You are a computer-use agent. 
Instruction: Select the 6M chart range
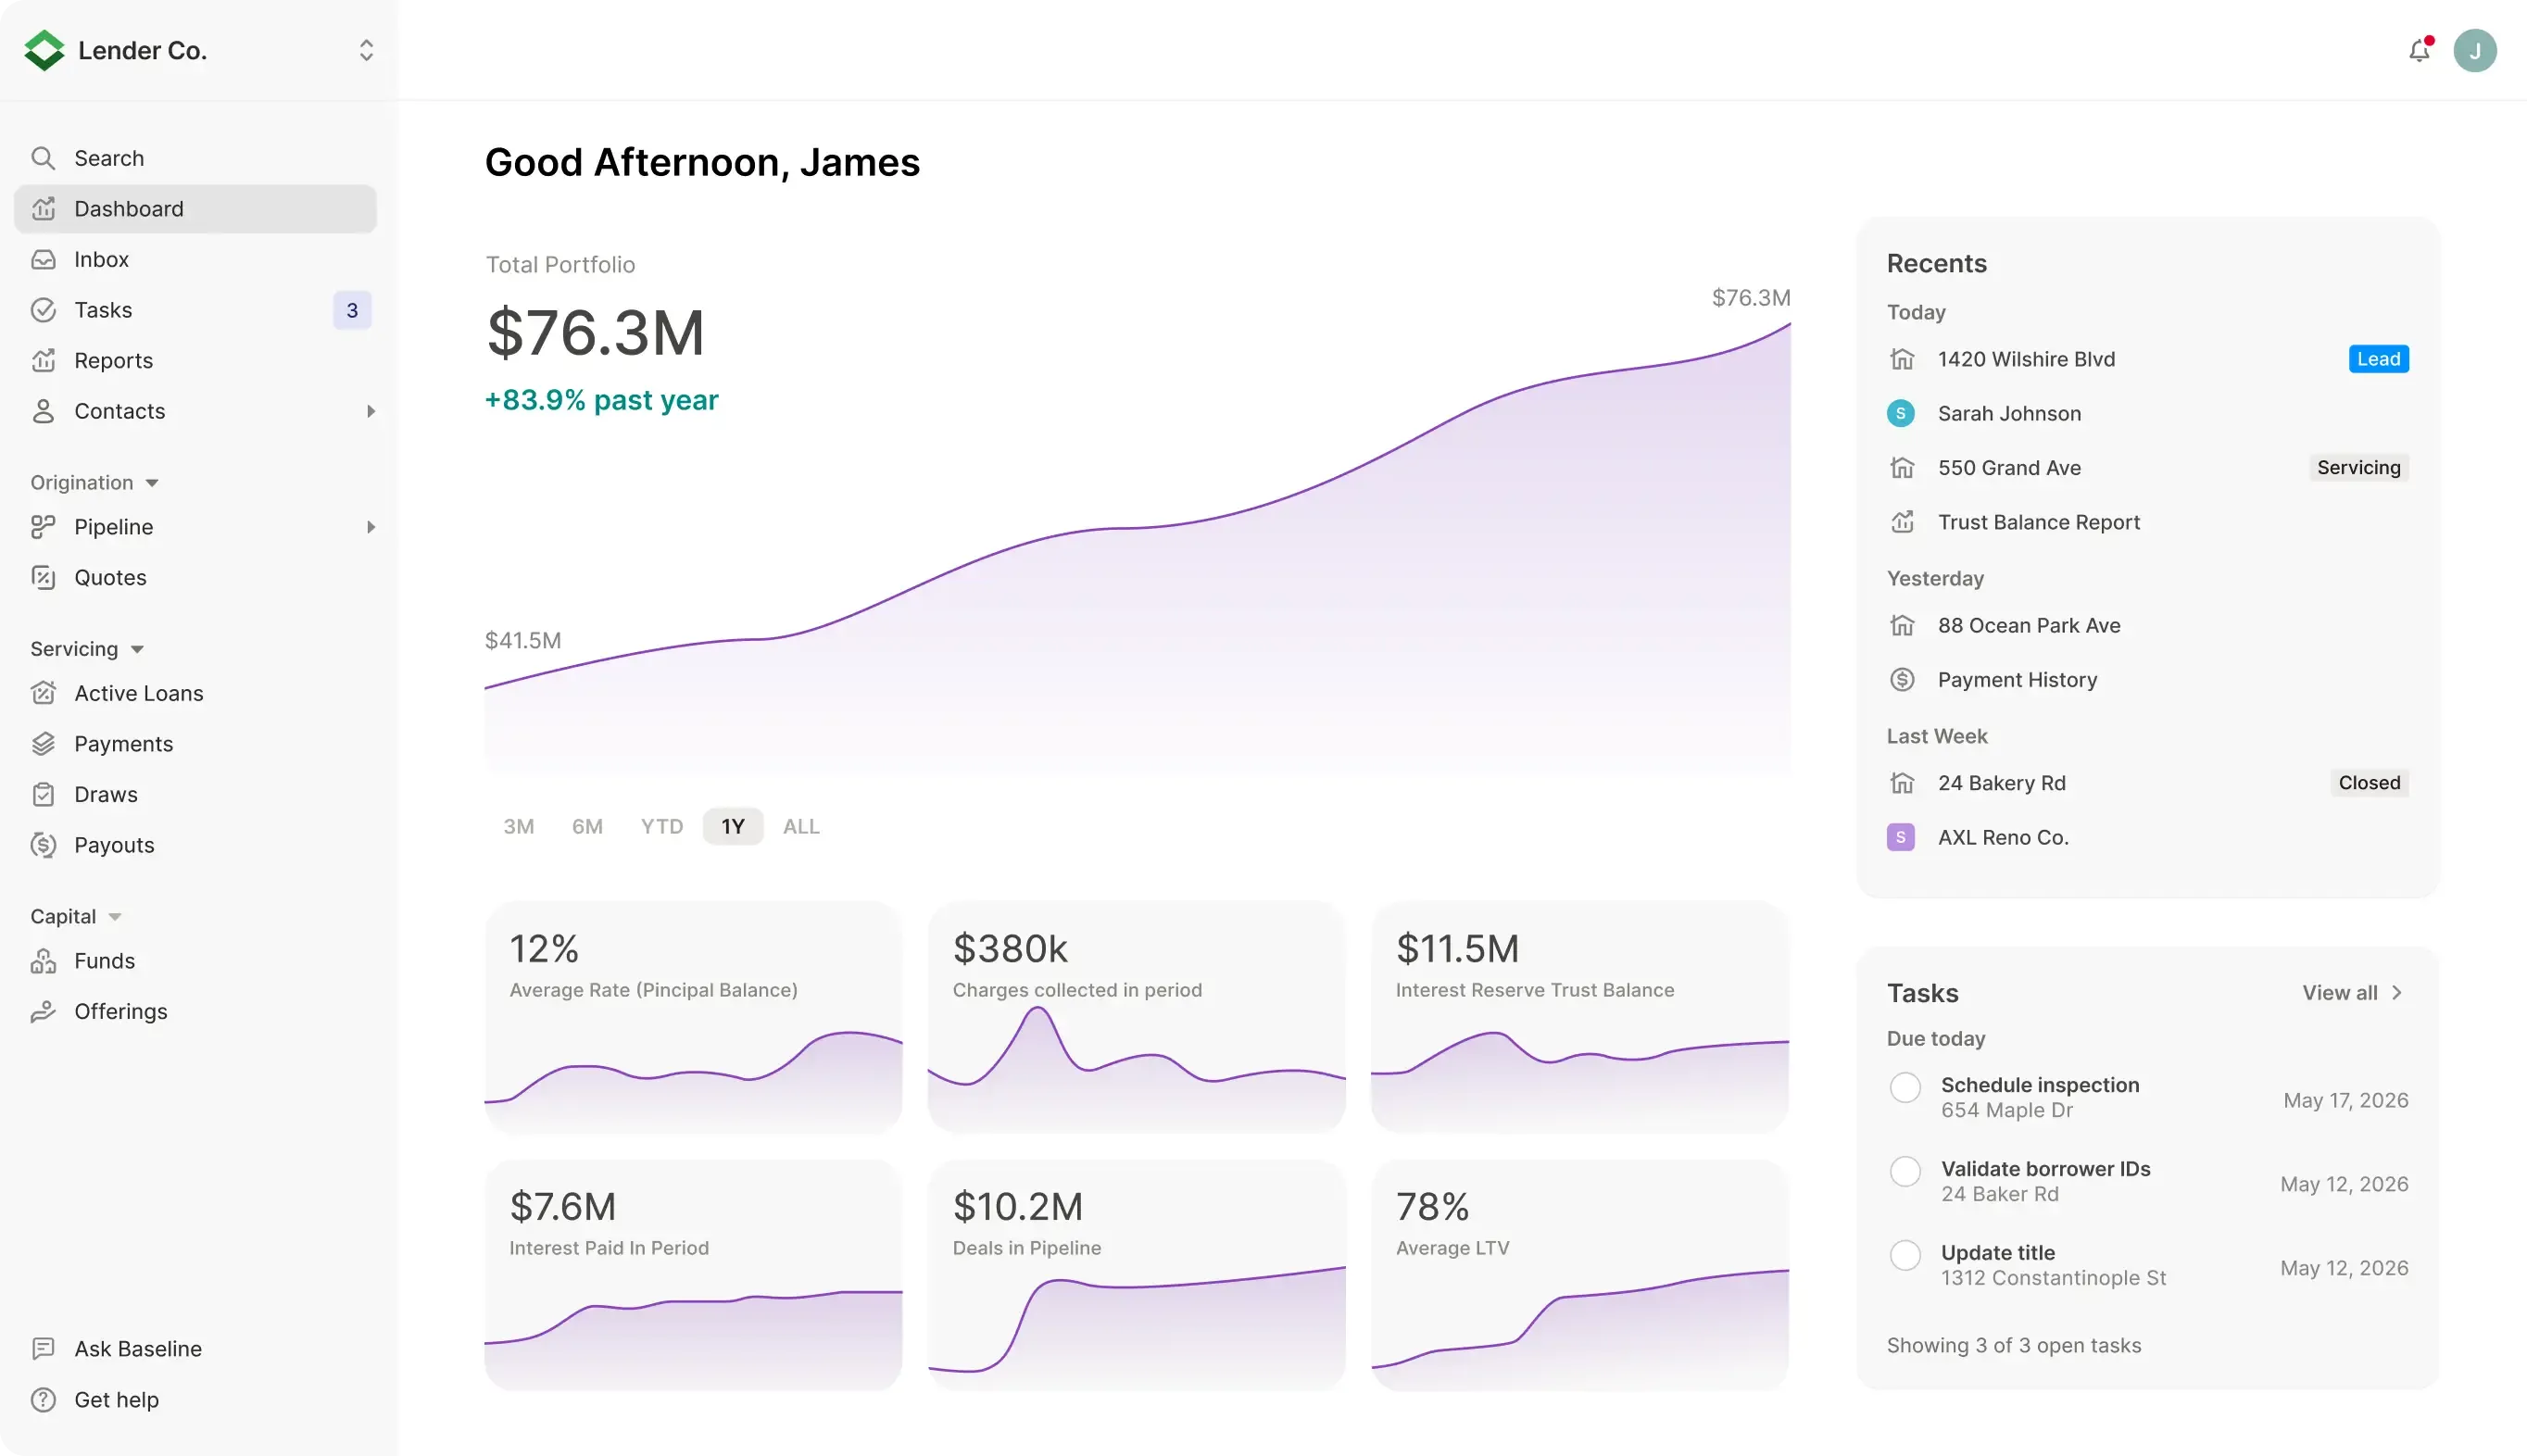pos(587,827)
